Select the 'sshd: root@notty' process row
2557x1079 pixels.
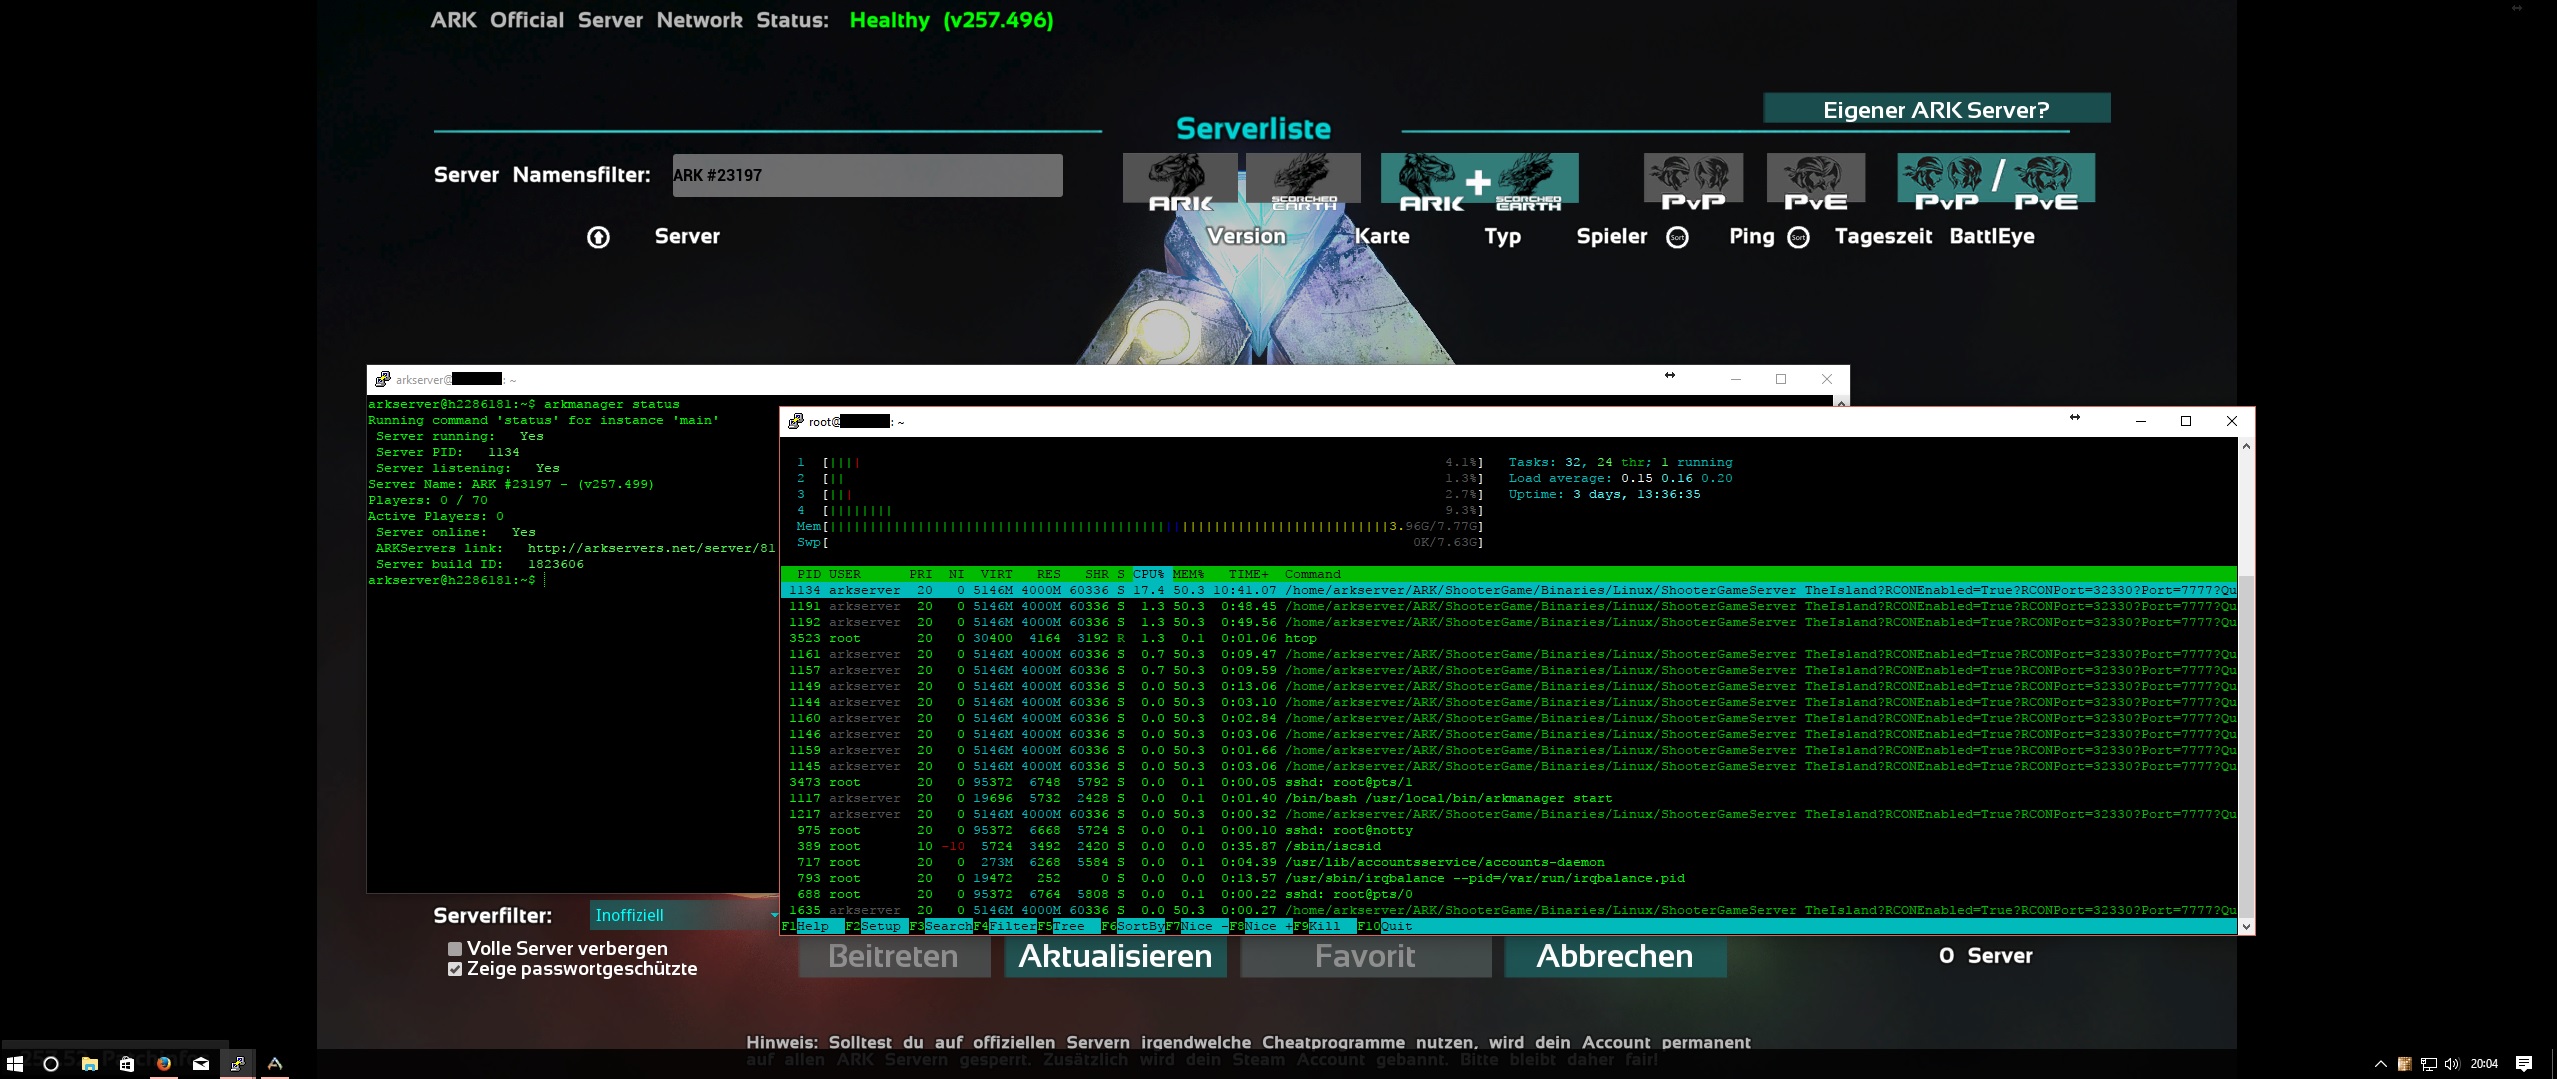pyautogui.click(x=1508, y=830)
